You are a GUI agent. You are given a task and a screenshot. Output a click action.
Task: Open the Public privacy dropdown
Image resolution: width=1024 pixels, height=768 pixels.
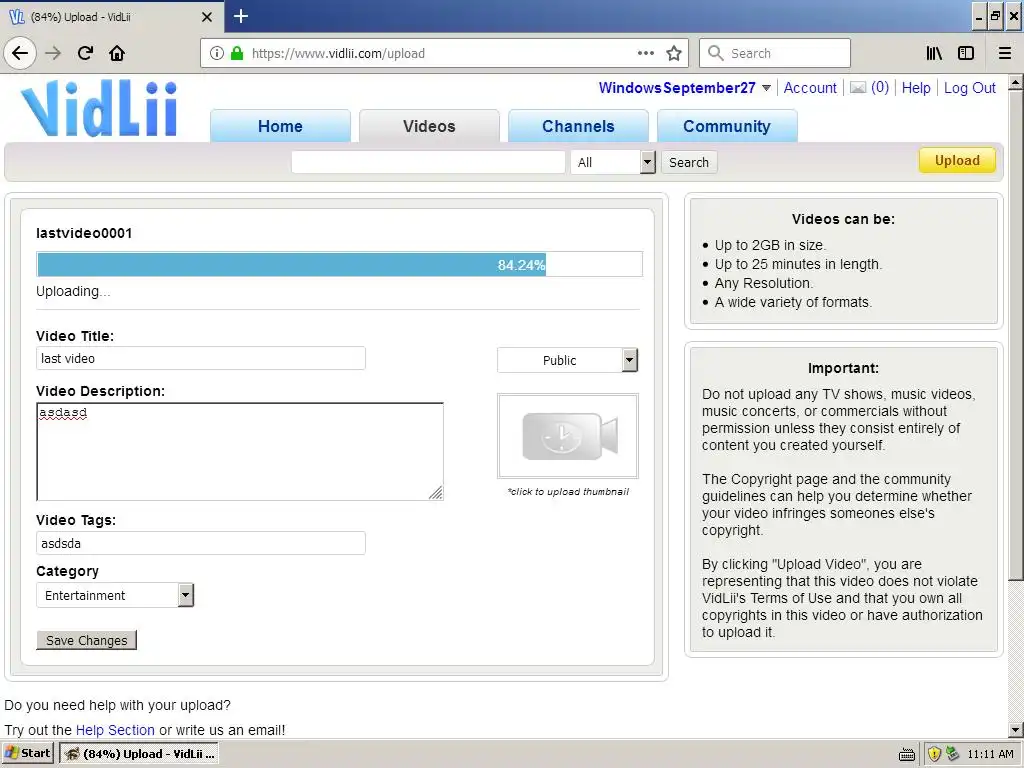pos(567,360)
